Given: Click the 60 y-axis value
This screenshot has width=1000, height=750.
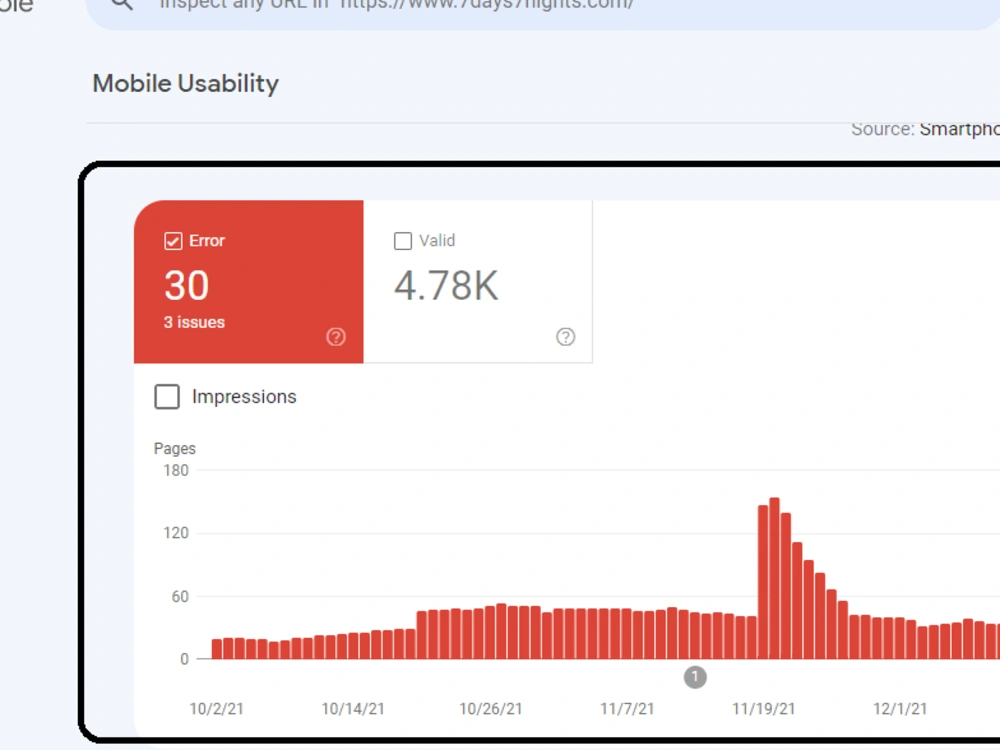Looking at the screenshot, I should (x=180, y=597).
